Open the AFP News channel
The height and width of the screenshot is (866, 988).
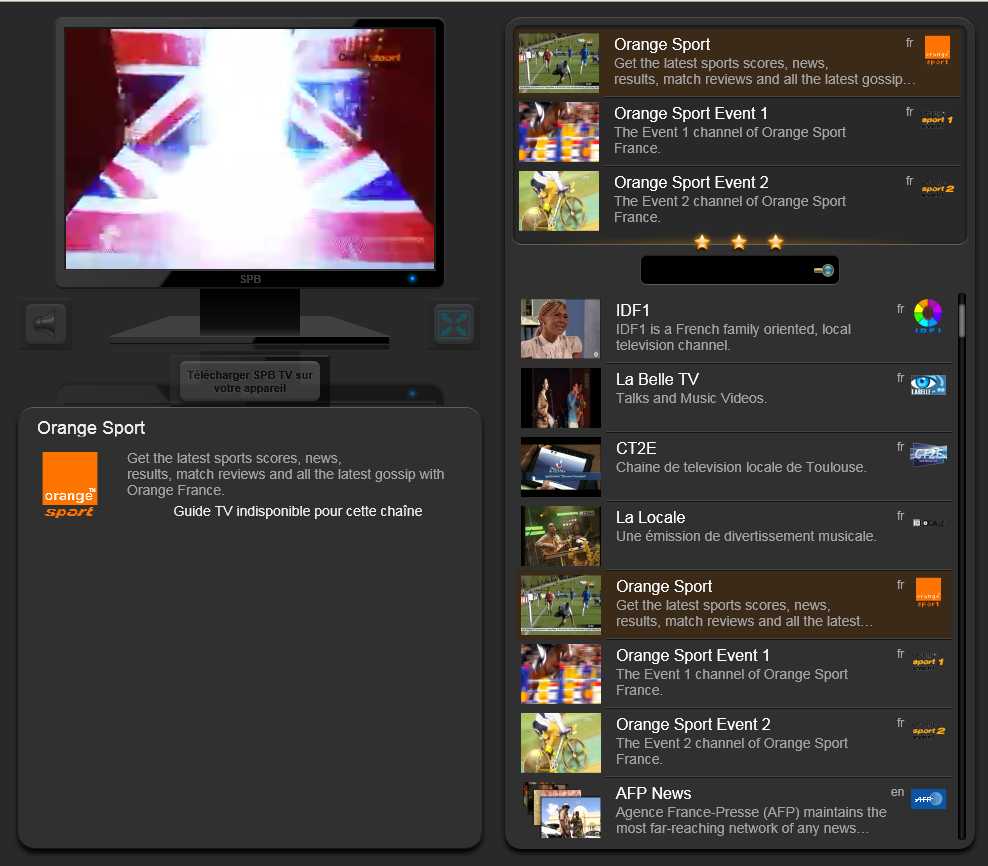(740, 811)
